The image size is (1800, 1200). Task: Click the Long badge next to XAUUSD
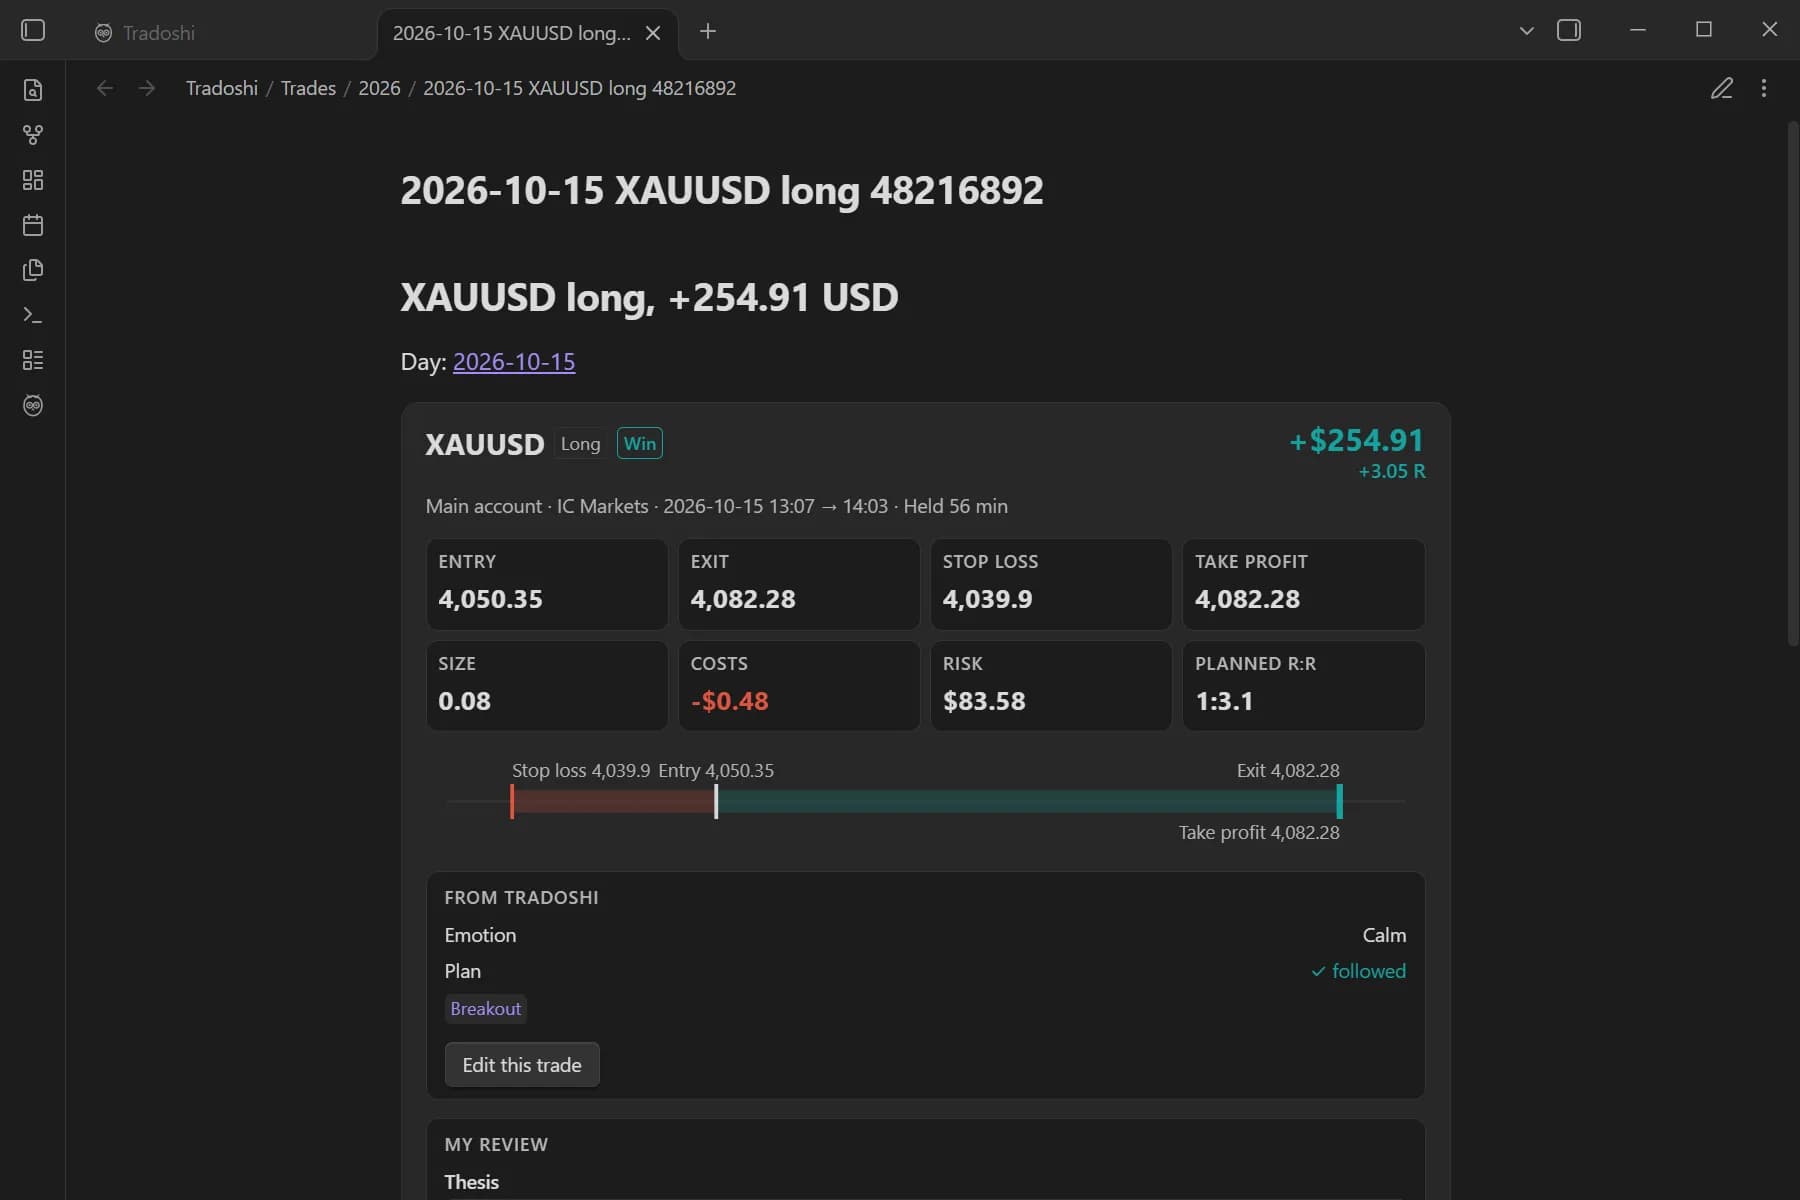[x=580, y=444]
